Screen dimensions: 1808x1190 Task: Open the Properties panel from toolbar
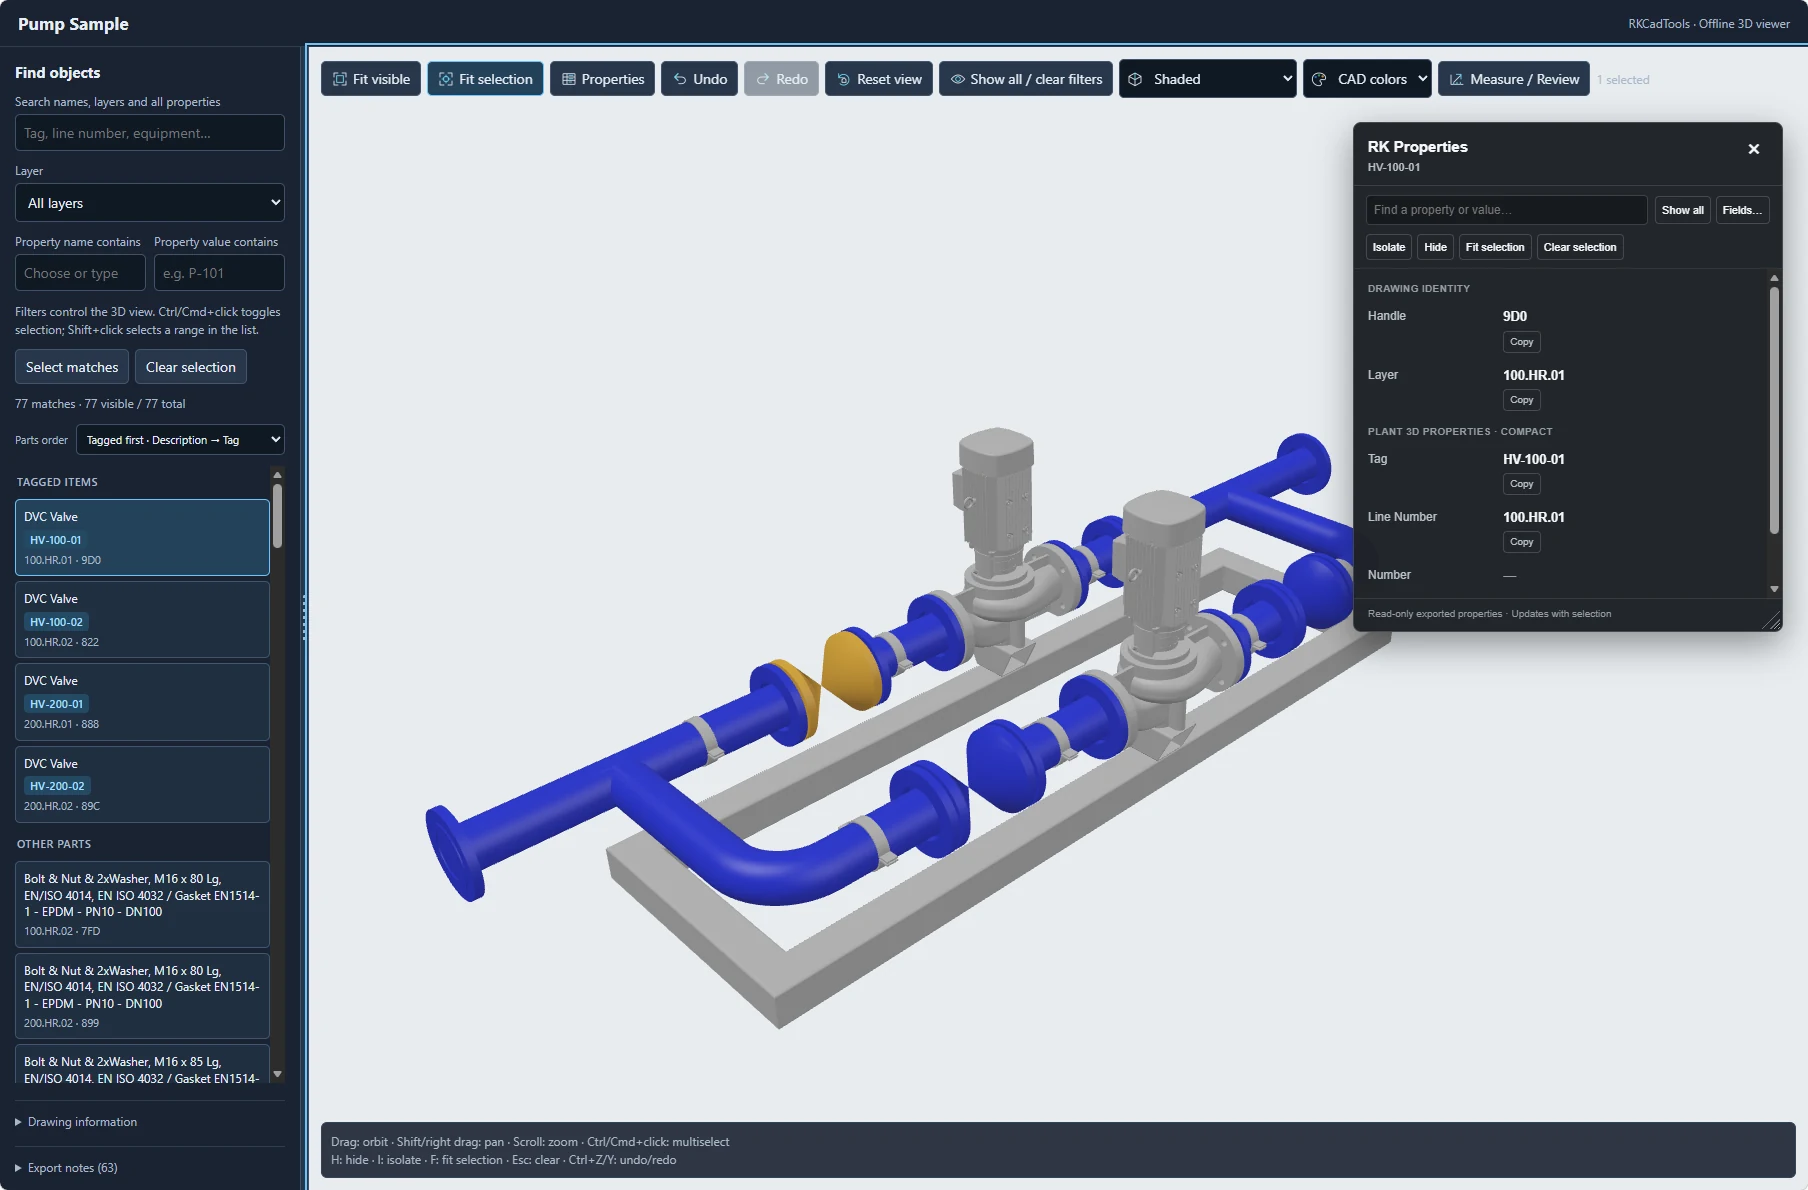click(602, 79)
